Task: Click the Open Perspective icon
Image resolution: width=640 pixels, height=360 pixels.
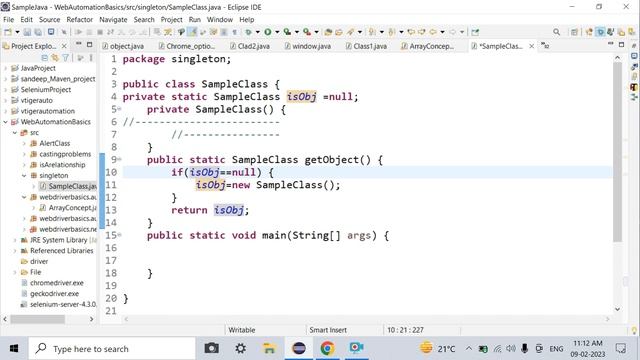Action: pos(574,32)
